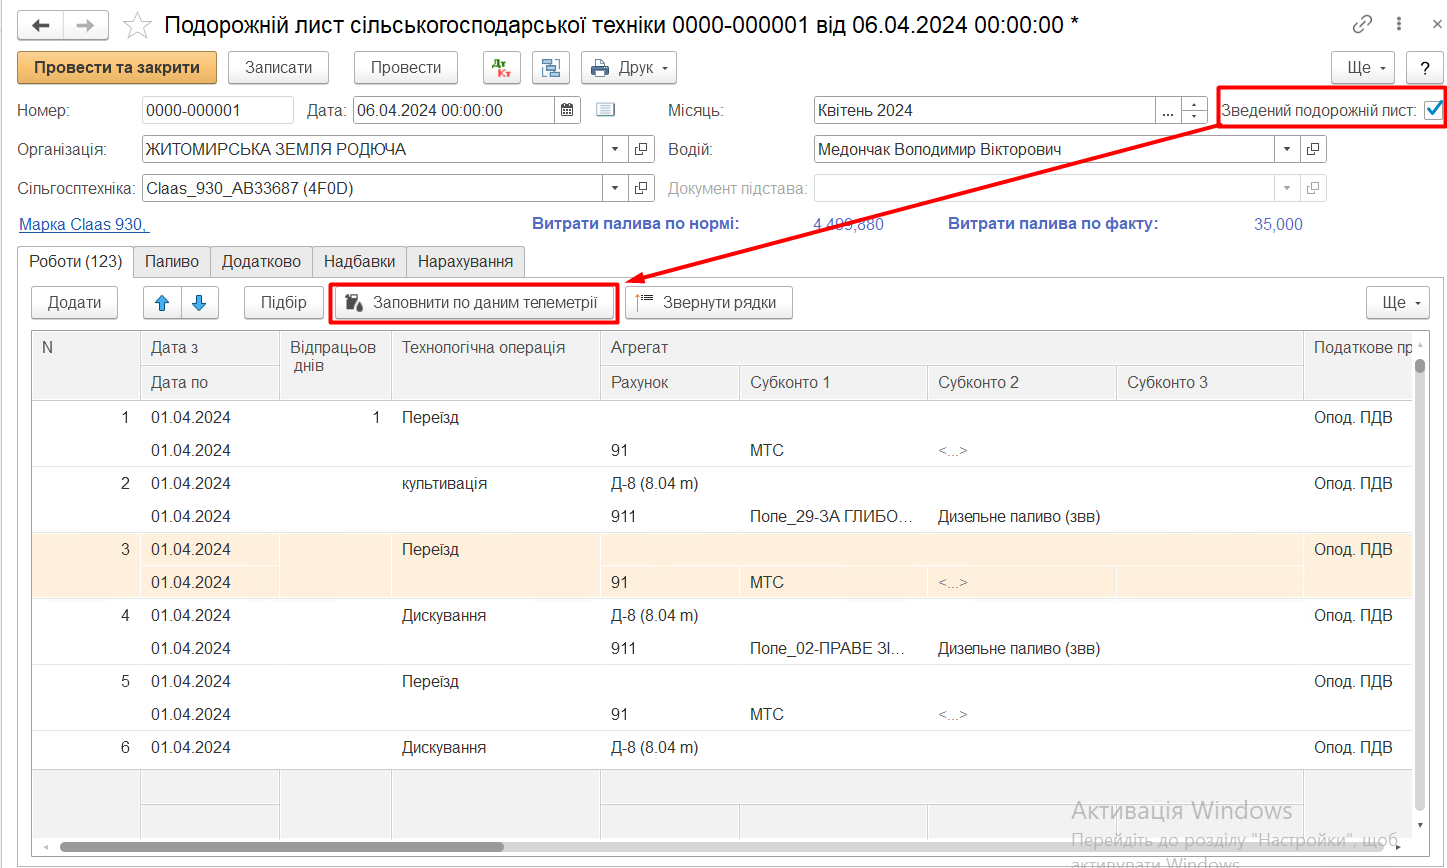Show Дт/Кт postings of the document
The height and width of the screenshot is (868, 1447).
[502, 68]
